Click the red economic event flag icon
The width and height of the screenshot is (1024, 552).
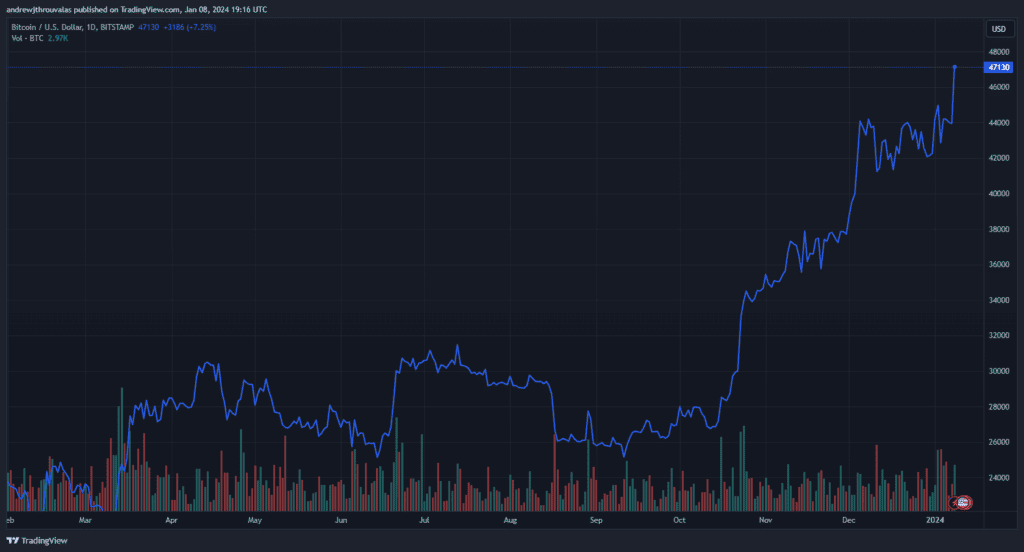click(964, 501)
